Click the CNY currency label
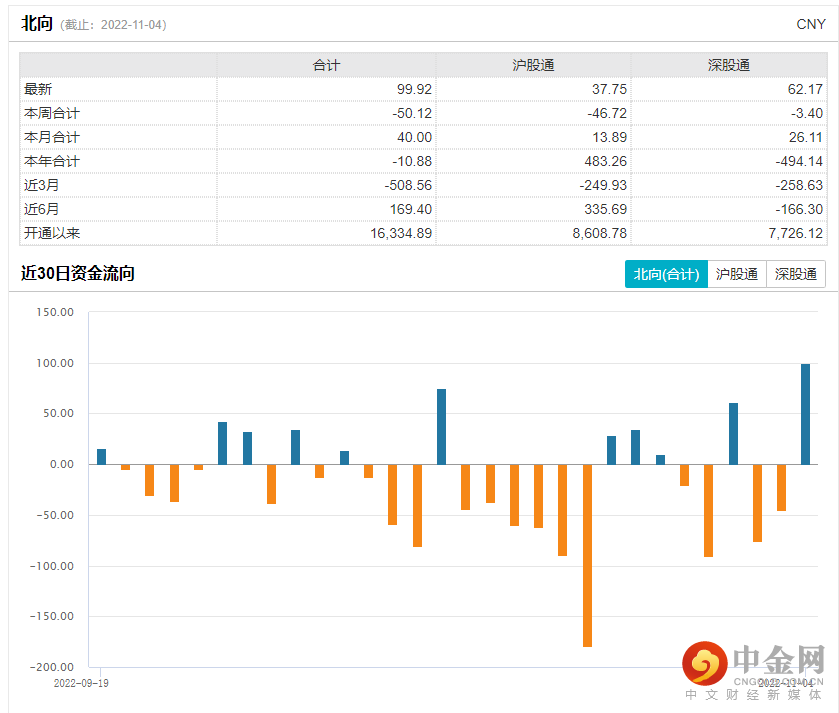839x713 pixels. click(810, 24)
